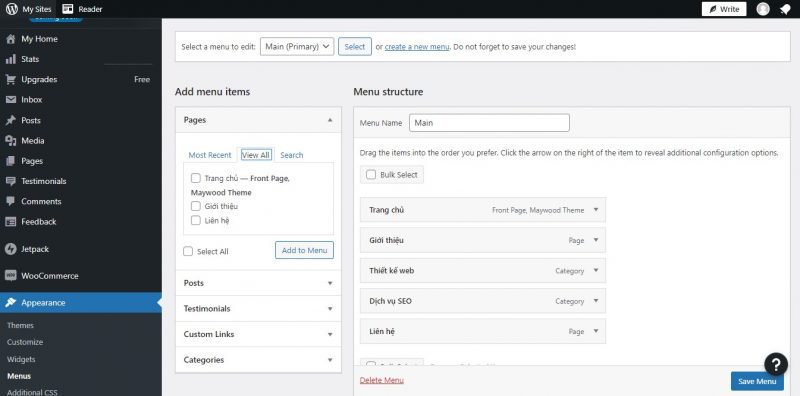Open the help question mark button
The image size is (800, 396).
tap(776, 364)
